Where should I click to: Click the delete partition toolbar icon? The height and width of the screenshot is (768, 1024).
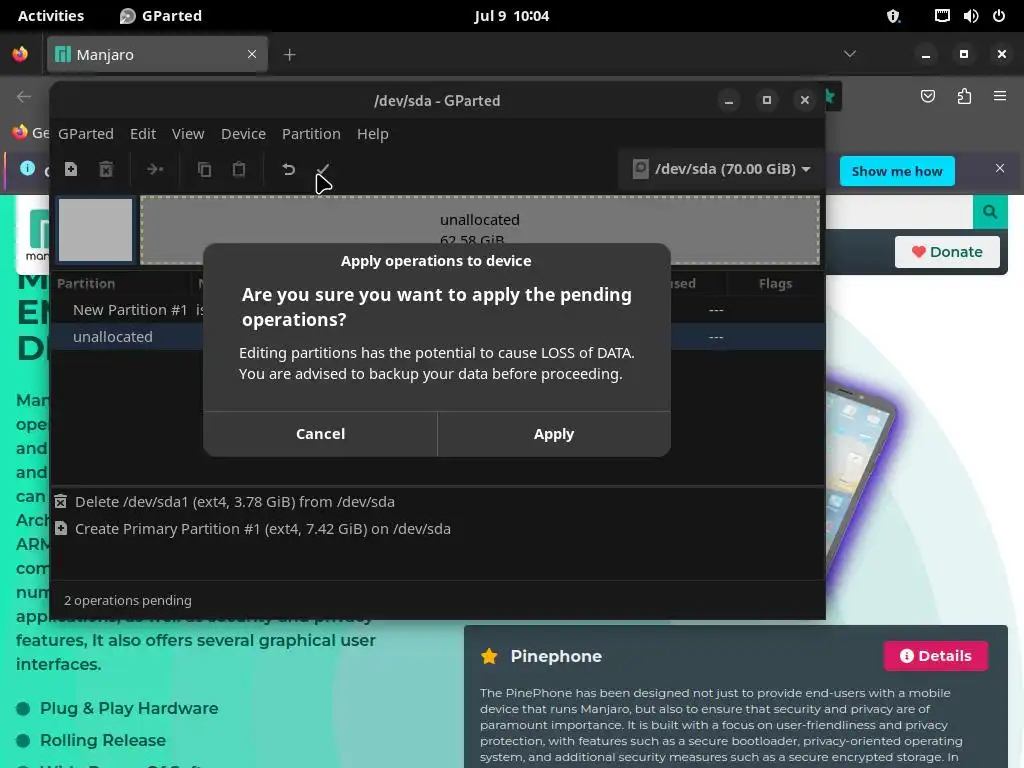[106, 170]
